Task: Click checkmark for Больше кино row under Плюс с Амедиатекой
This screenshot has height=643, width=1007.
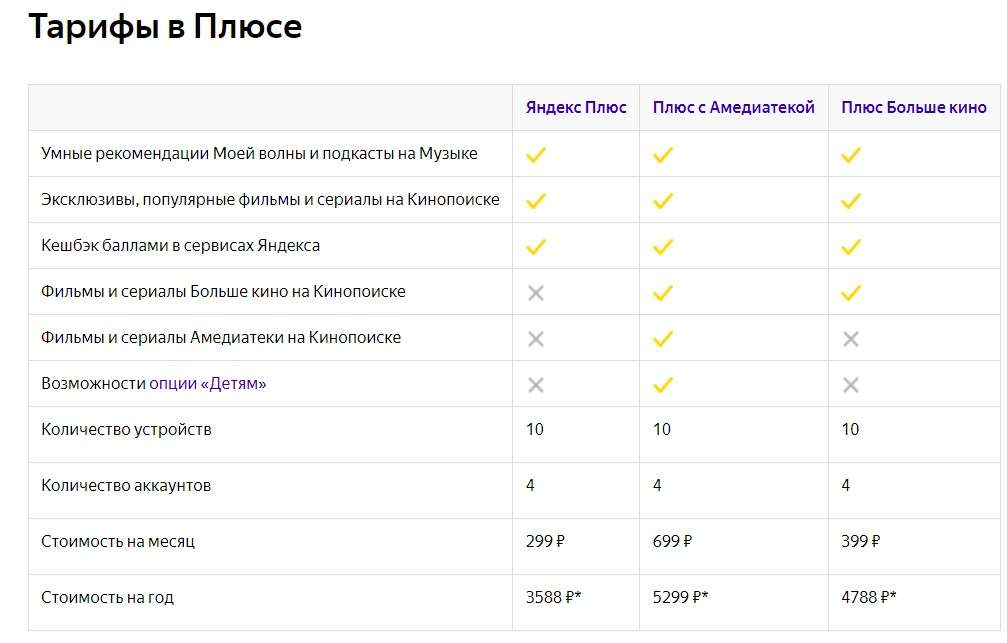Action: [x=663, y=293]
